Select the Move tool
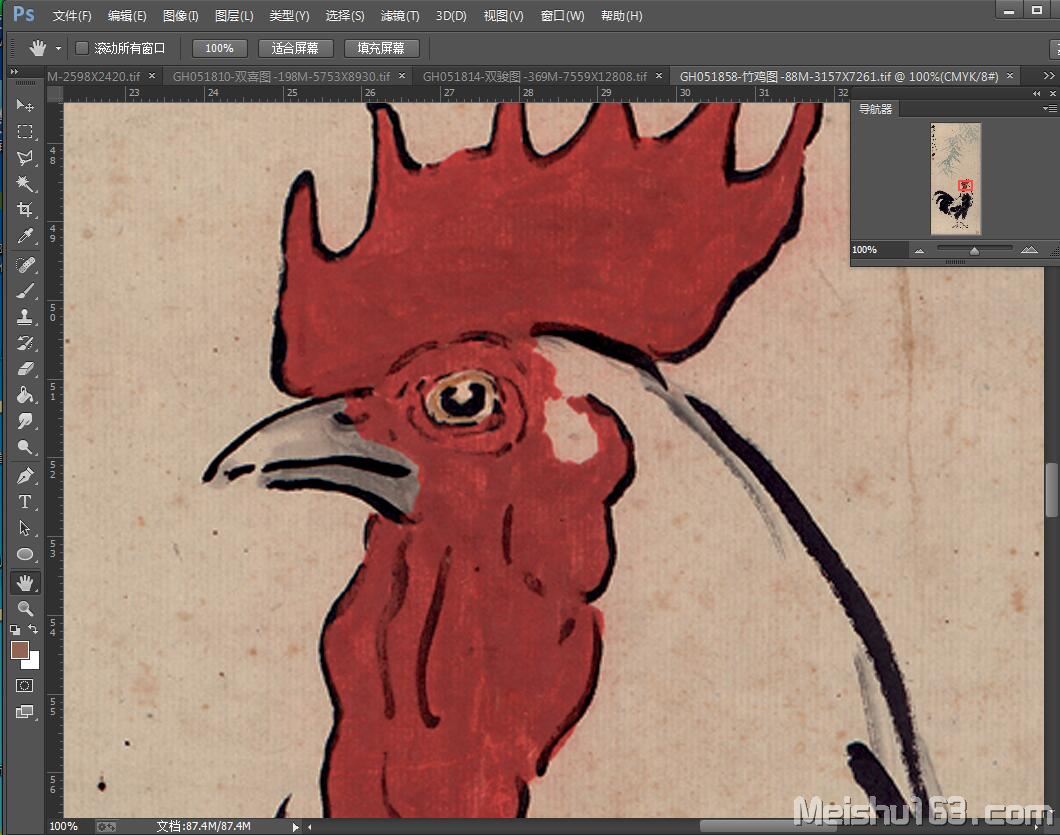This screenshot has width=1060, height=835. 25,105
